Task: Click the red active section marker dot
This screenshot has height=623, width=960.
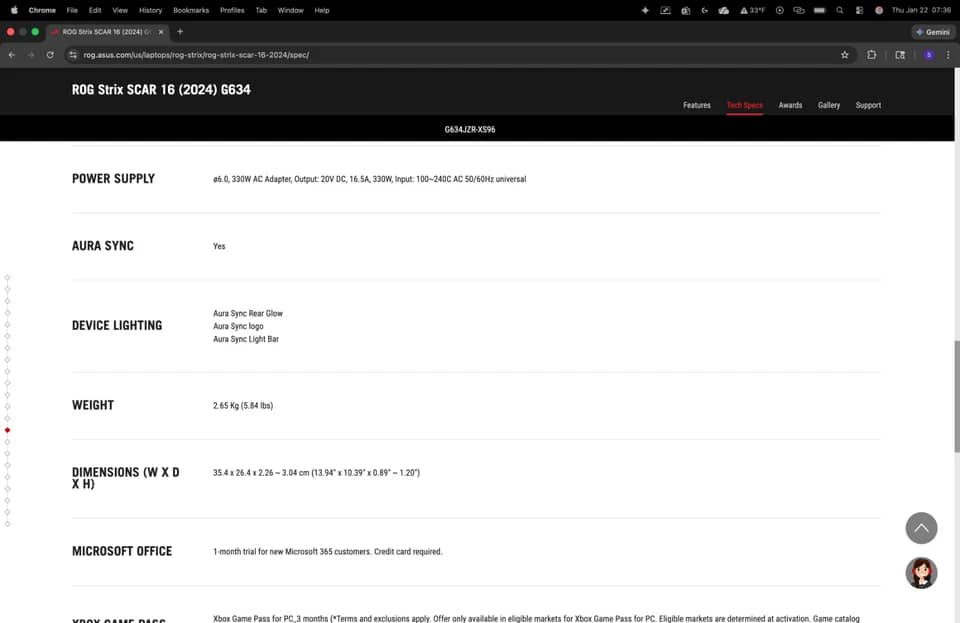Action: point(7,430)
